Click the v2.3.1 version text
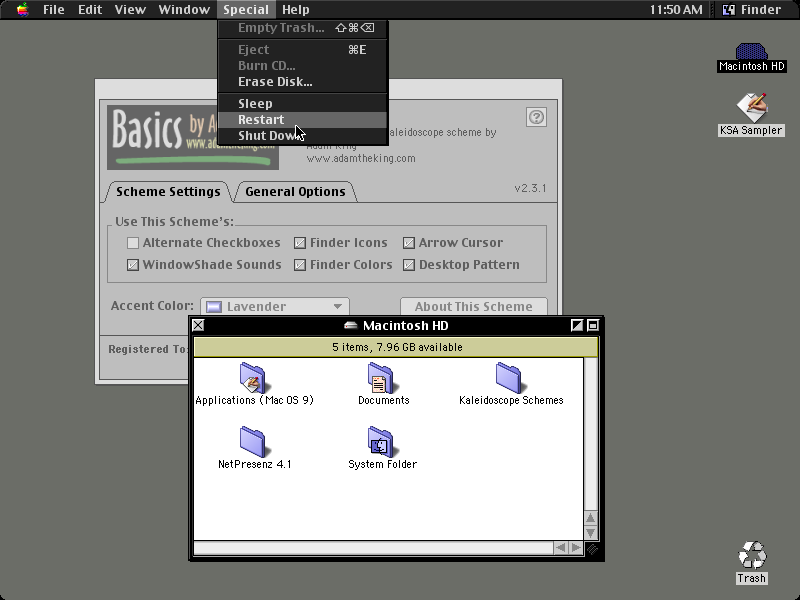The image size is (800, 600). (x=530, y=188)
